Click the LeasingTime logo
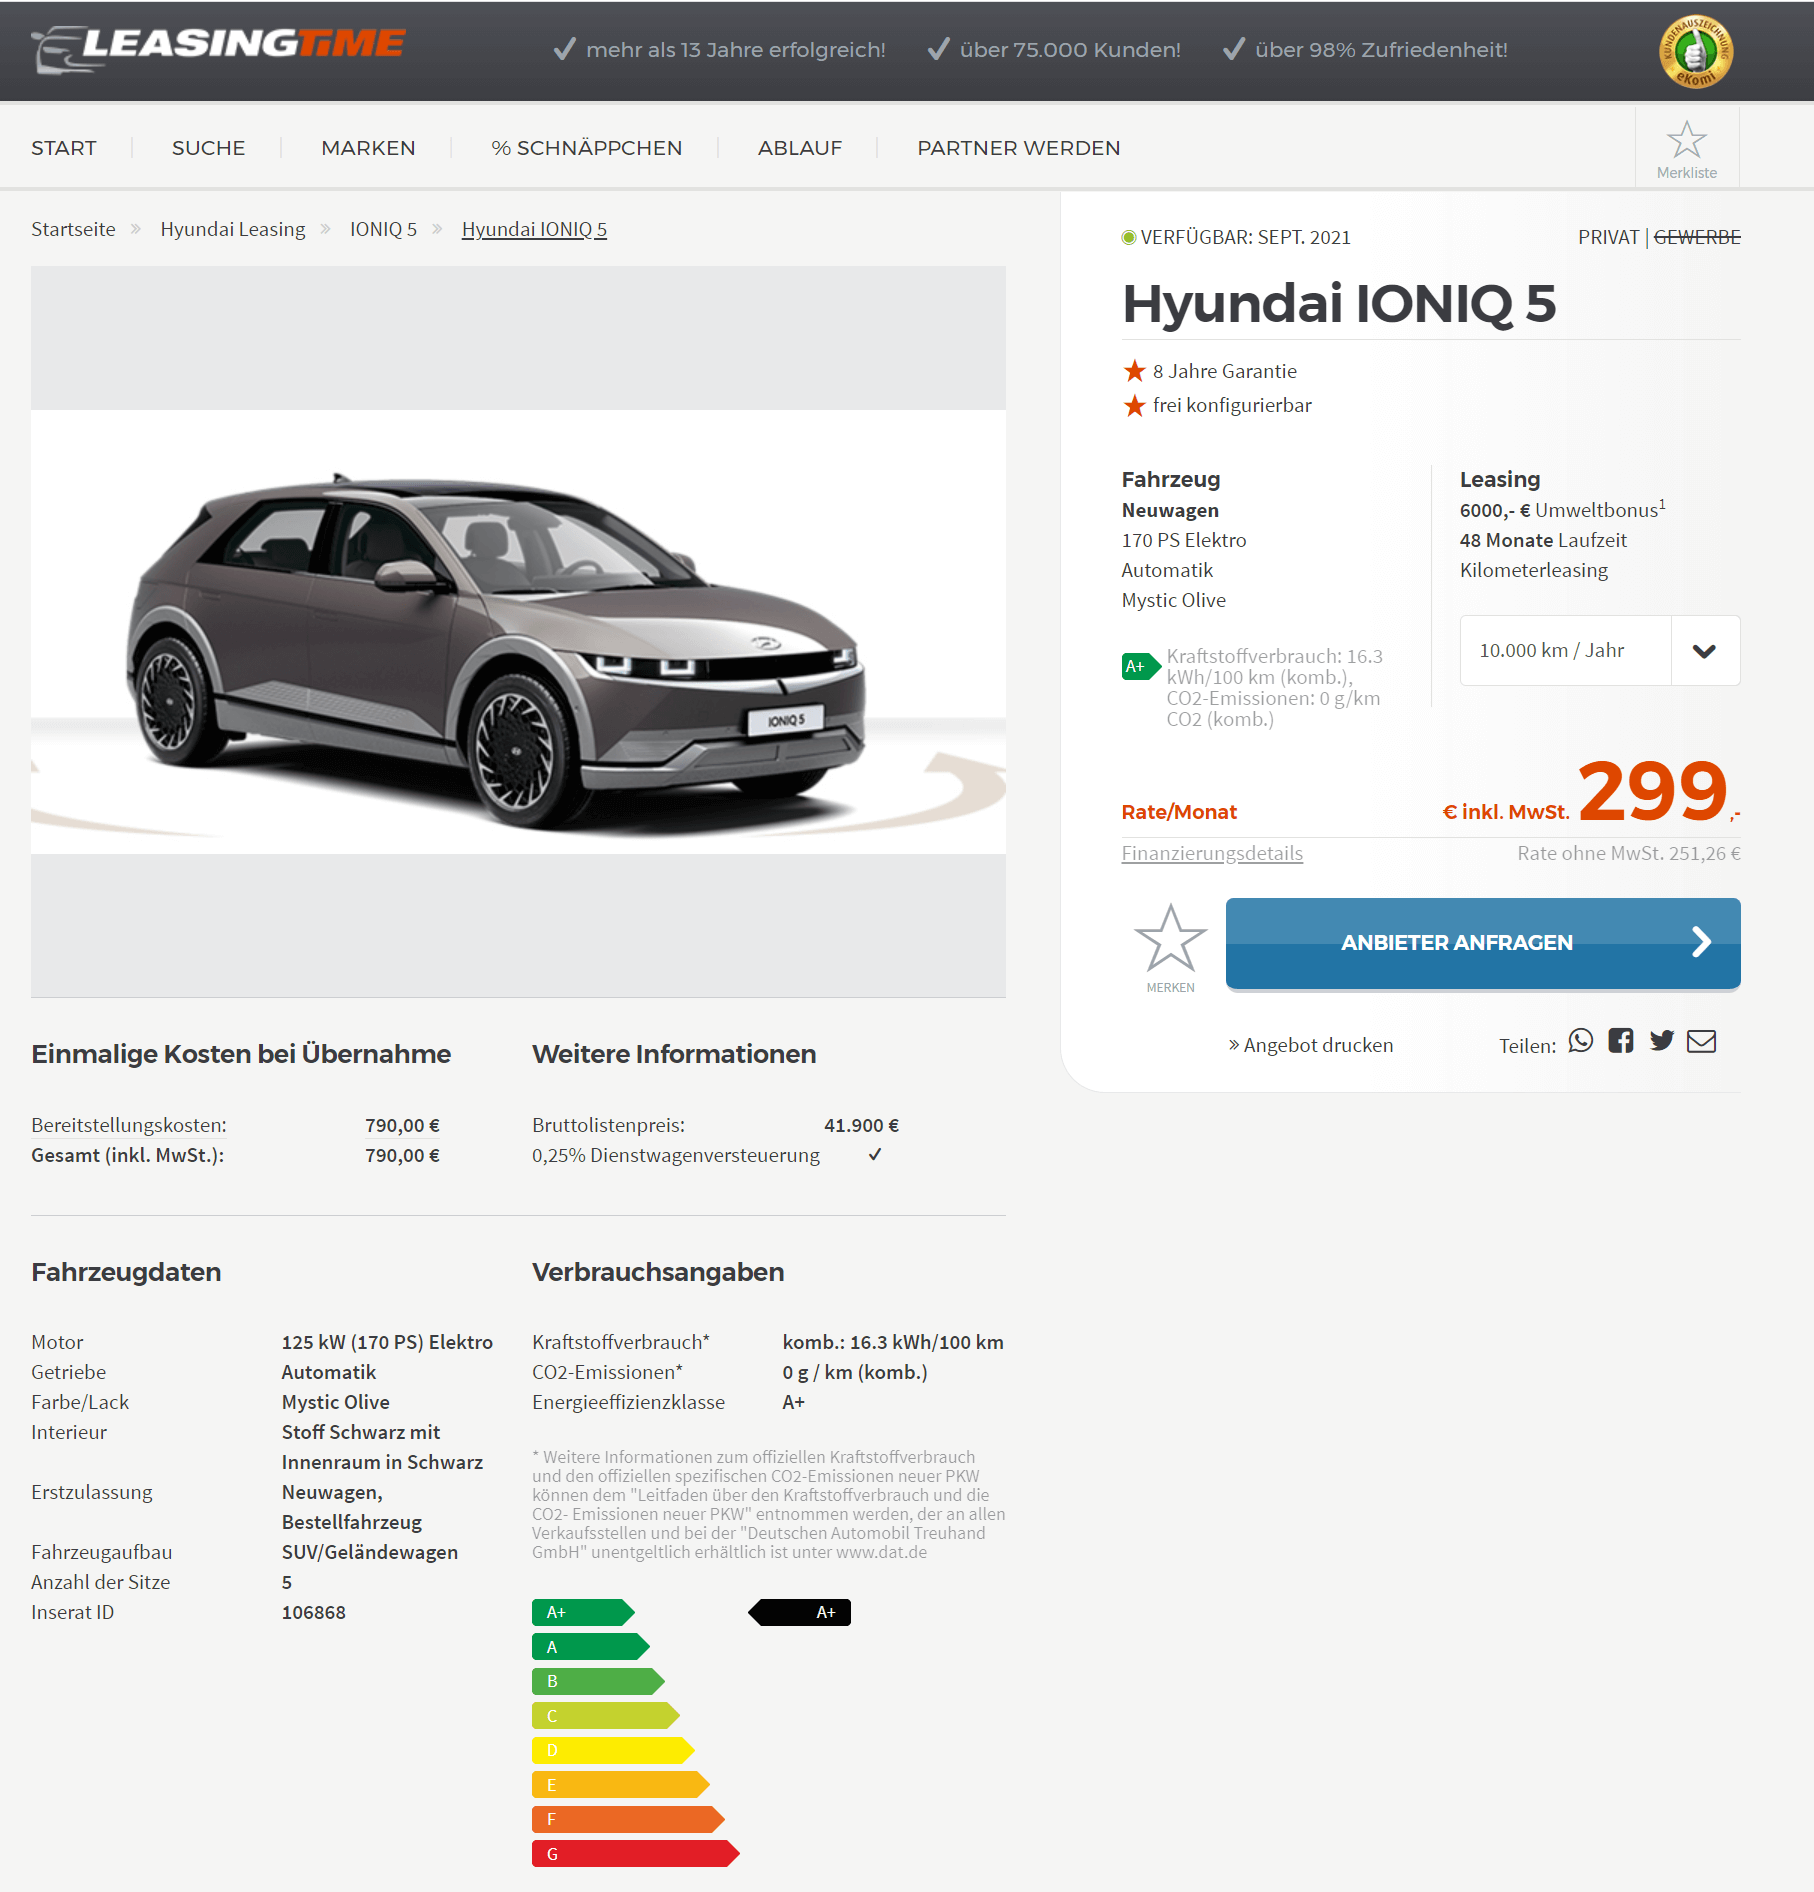The width and height of the screenshot is (1814, 1892). [218, 48]
